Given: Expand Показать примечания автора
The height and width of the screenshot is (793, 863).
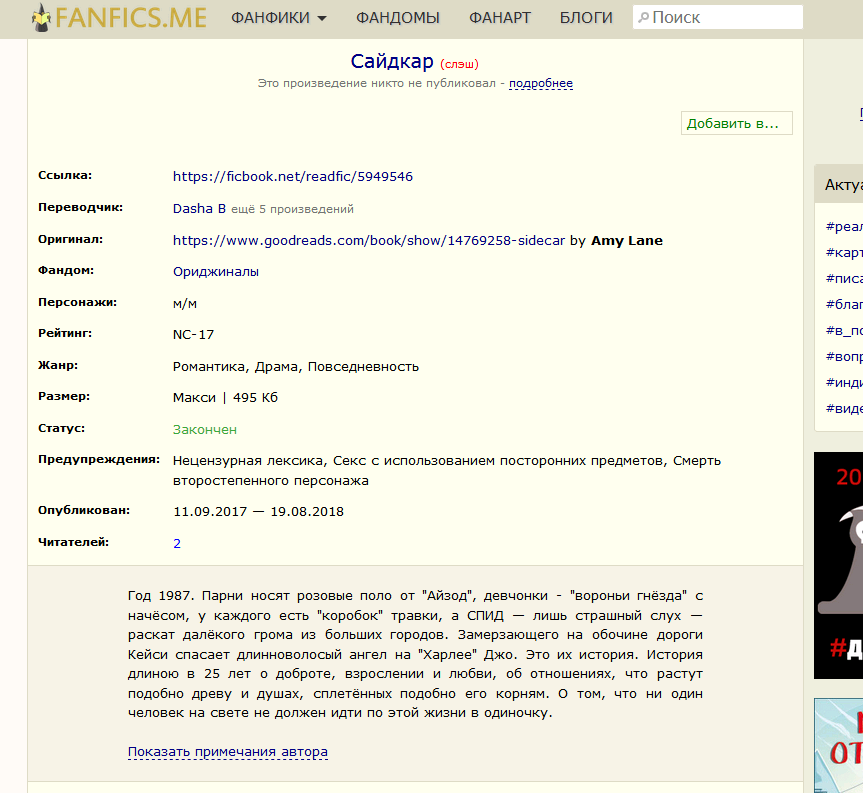Looking at the screenshot, I should click(x=228, y=752).
